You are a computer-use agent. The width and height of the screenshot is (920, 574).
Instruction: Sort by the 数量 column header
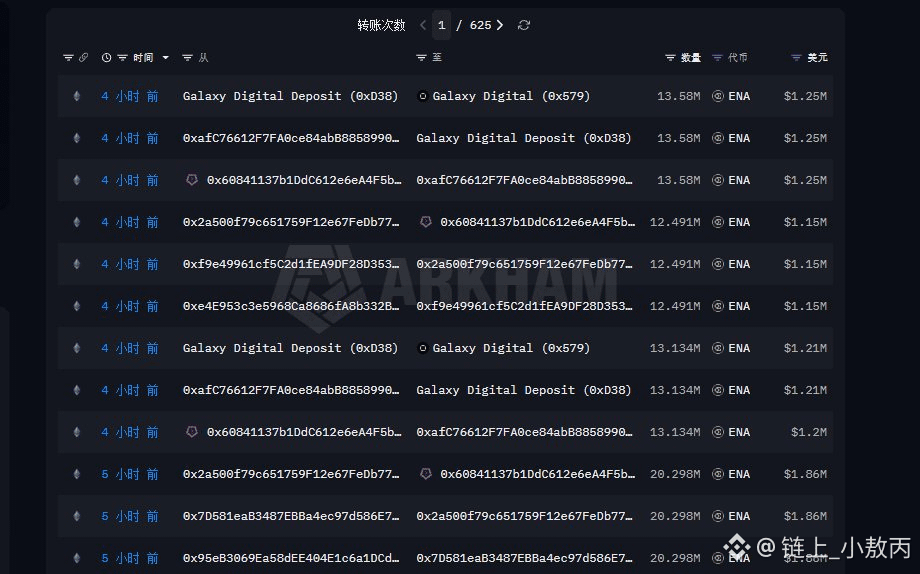click(691, 58)
